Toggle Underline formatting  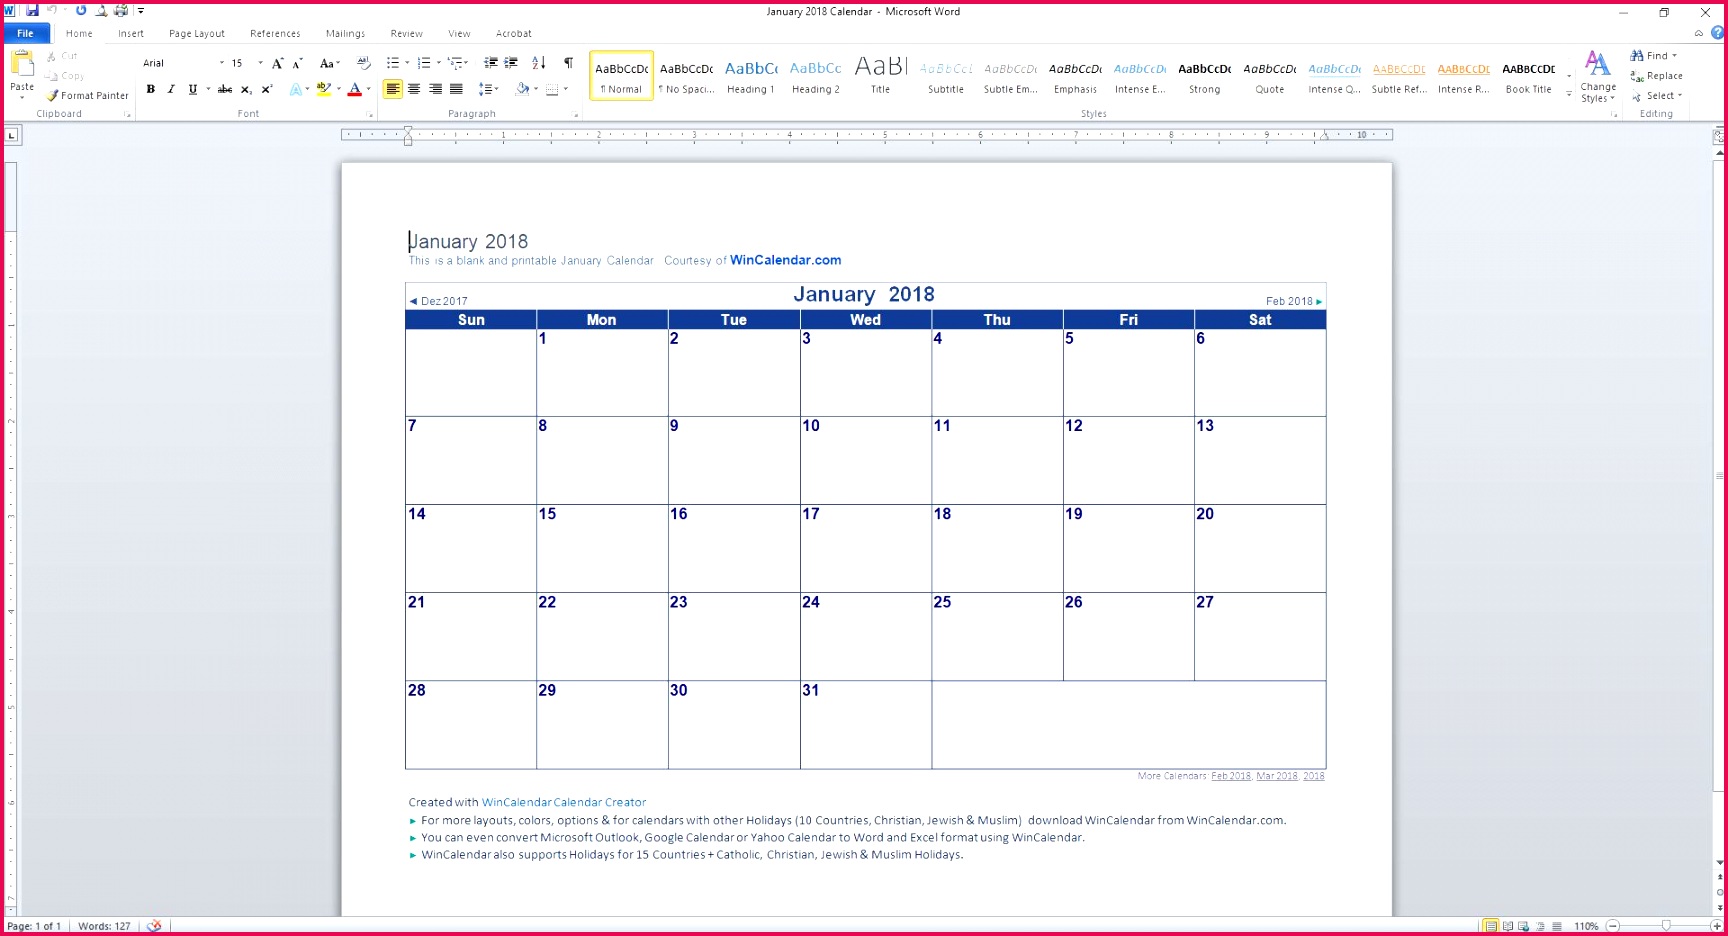point(193,89)
